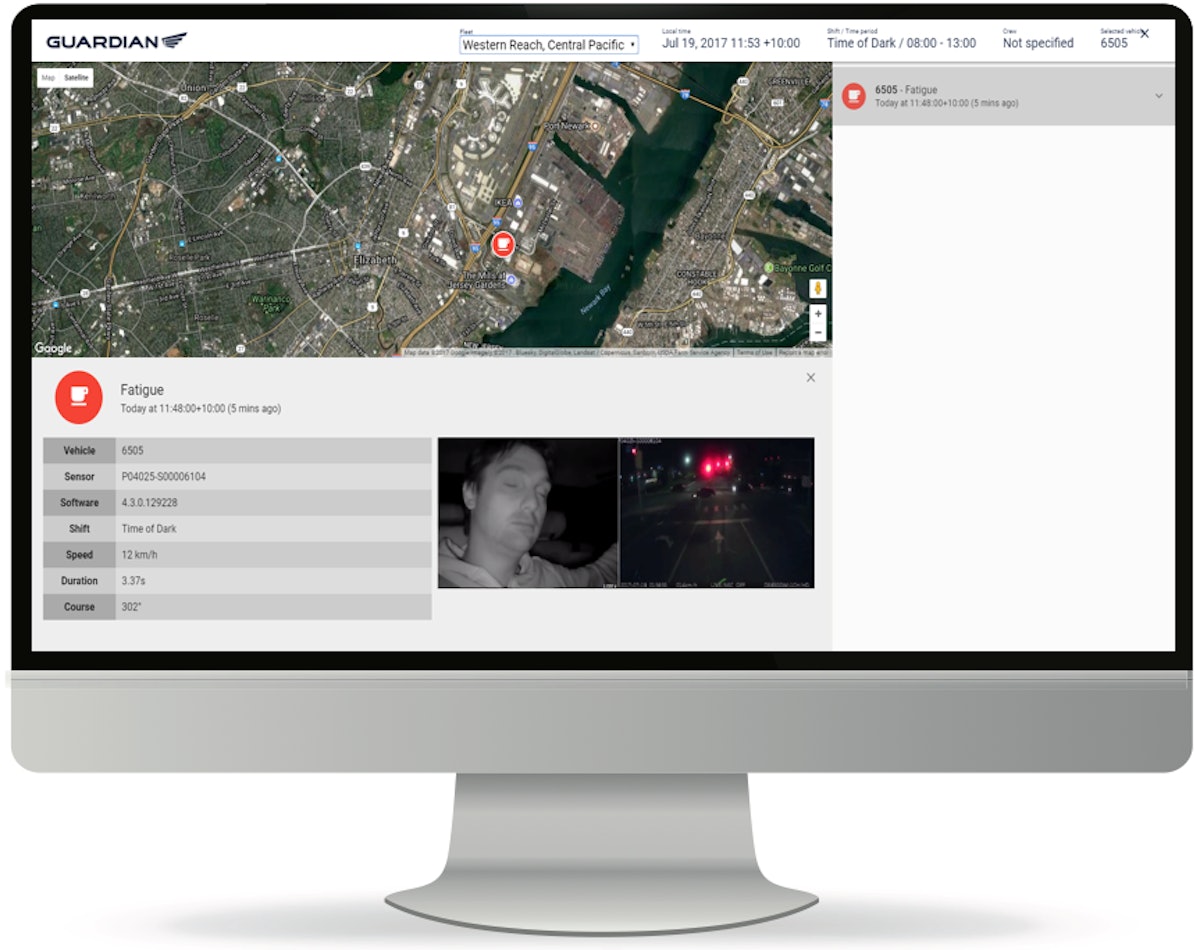Image resolution: width=1200 pixels, height=950 pixels.
Task: View the driver-facing camera thumbnail
Action: [525, 511]
